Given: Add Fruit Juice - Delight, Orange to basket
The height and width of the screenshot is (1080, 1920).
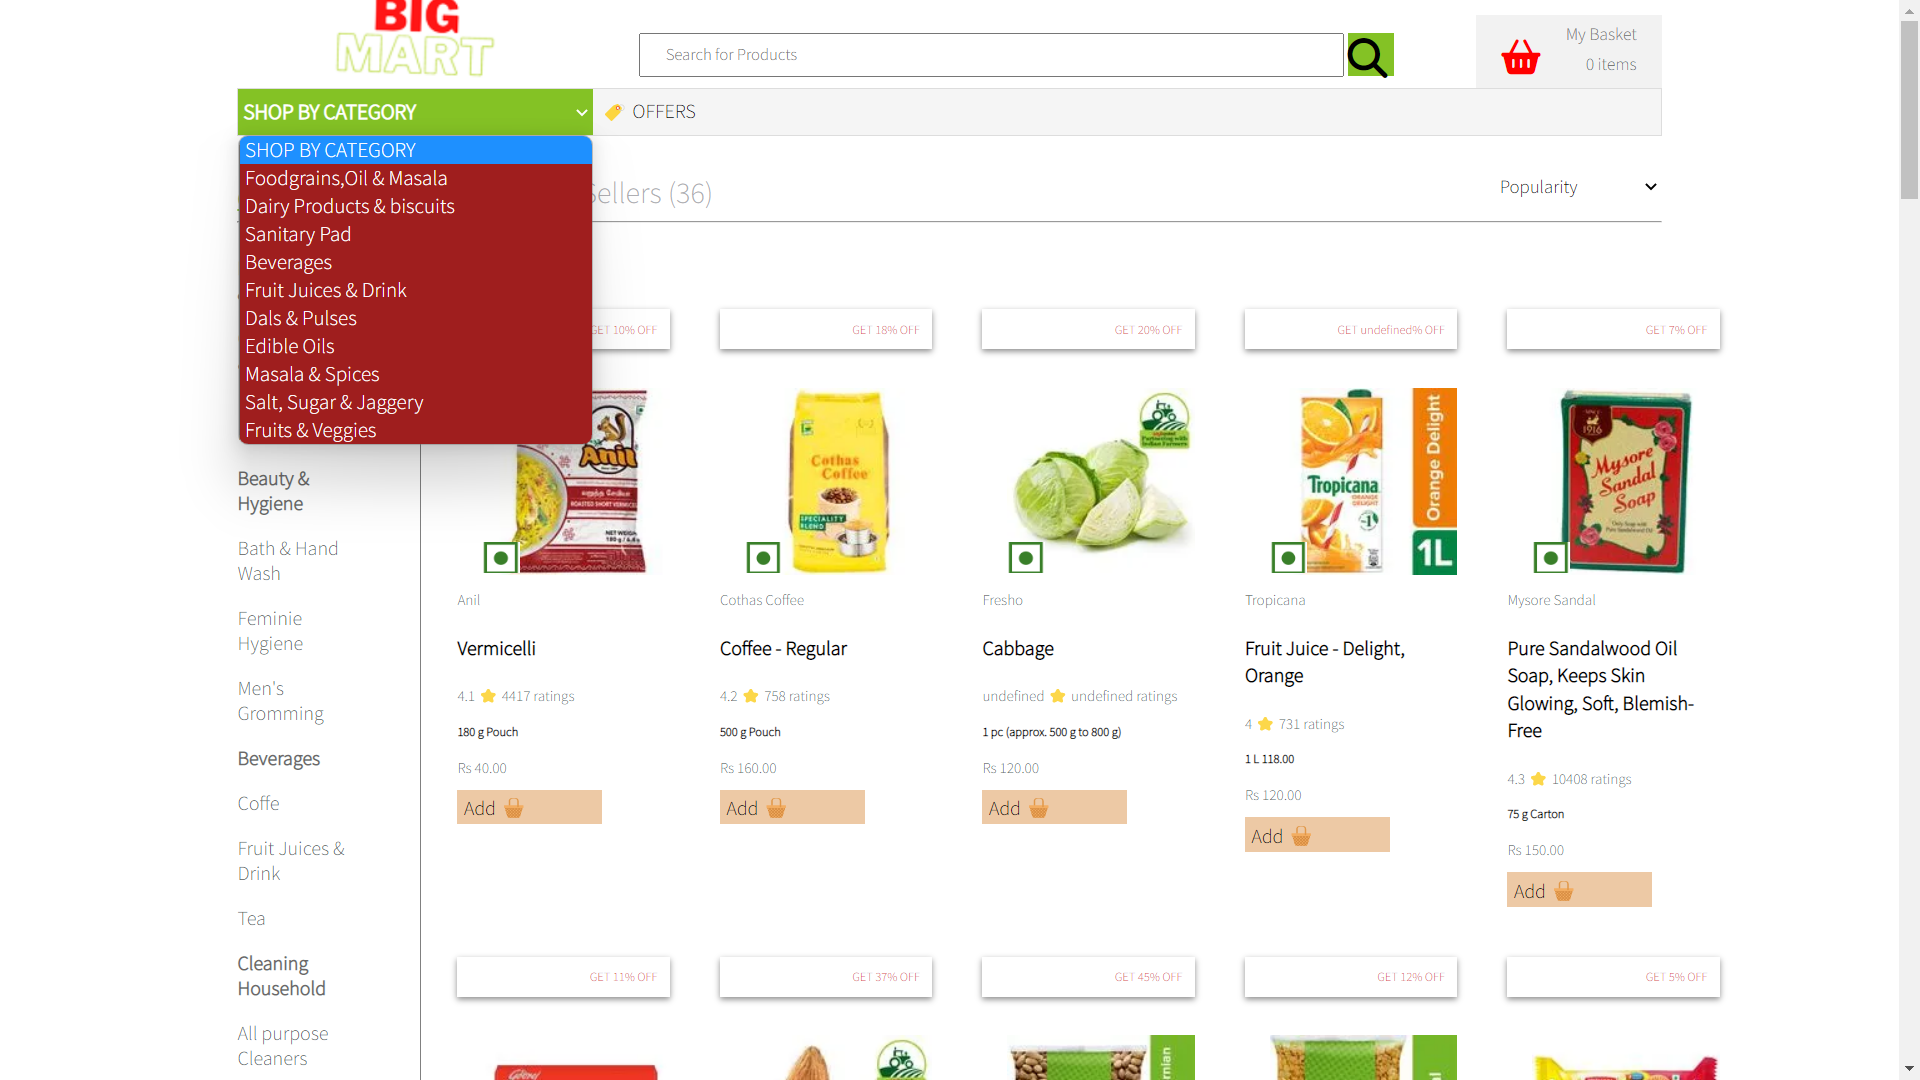Looking at the screenshot, I should 1317,835.
